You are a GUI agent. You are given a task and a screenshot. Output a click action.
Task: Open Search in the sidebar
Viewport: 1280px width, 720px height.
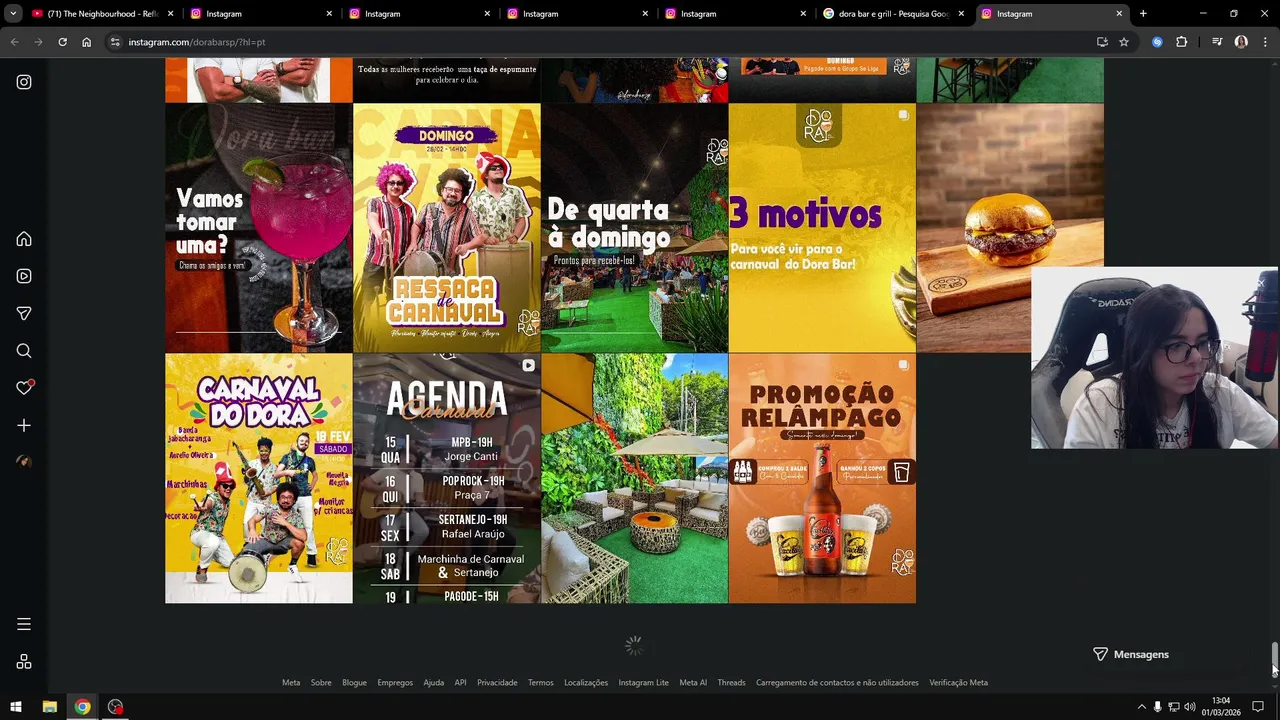click(x=24, y=351)
